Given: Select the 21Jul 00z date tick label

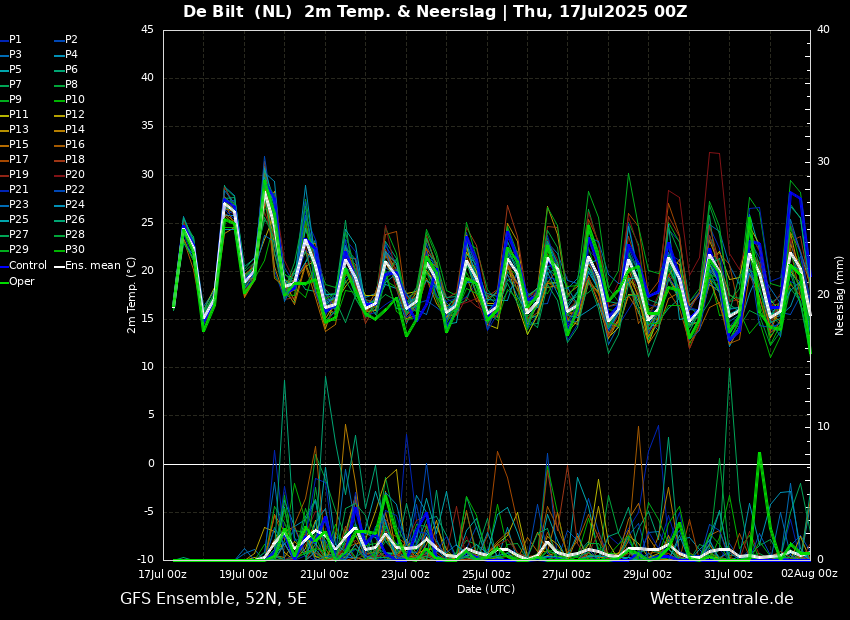Looking at the screenshot, I should 324,574.
